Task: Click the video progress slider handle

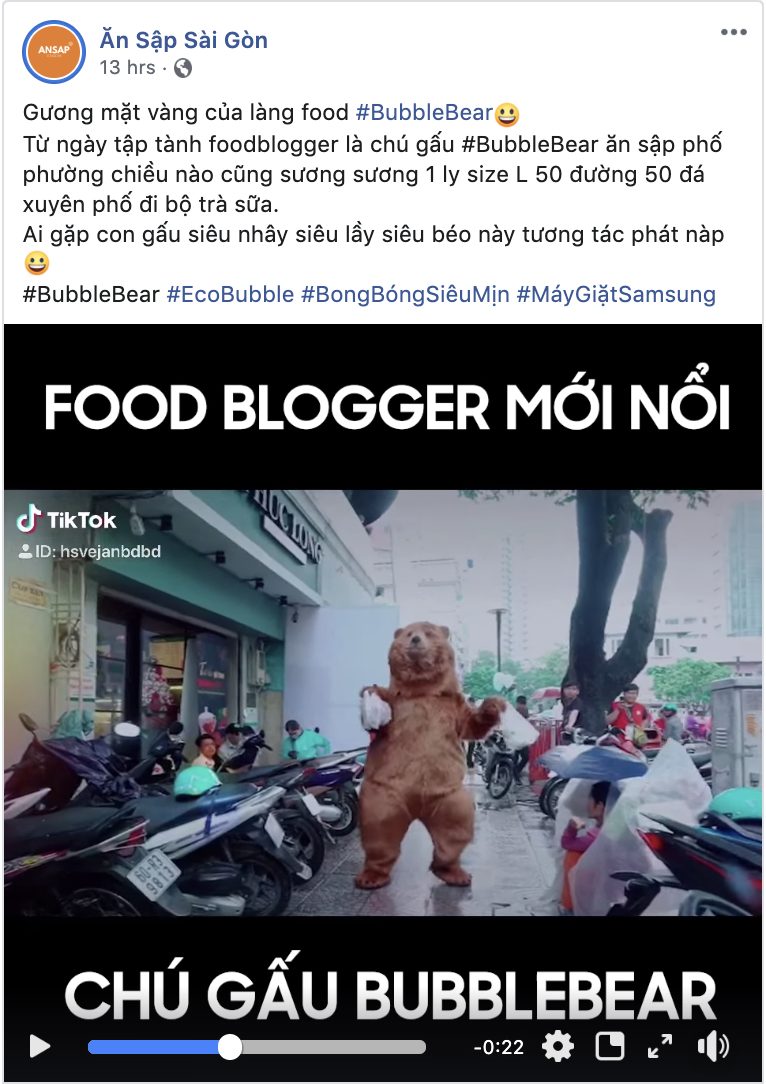Action: [x=230, y=1047]
